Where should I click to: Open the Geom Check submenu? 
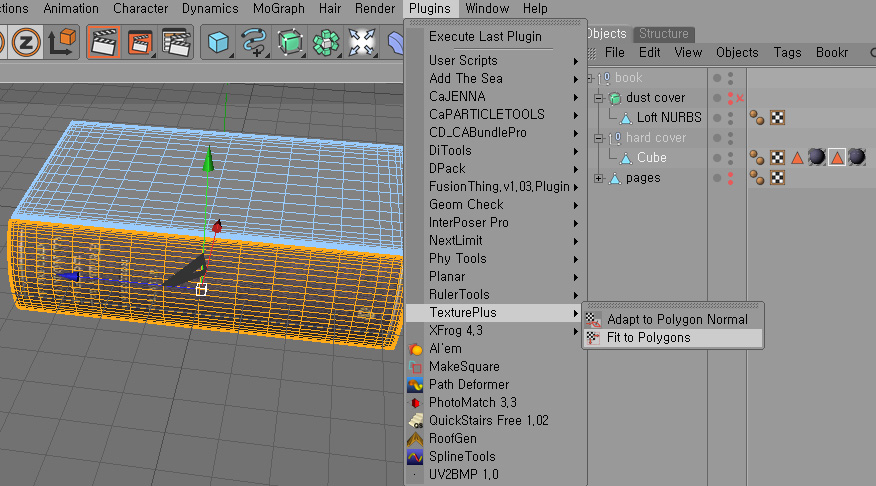tap(496, 204)
